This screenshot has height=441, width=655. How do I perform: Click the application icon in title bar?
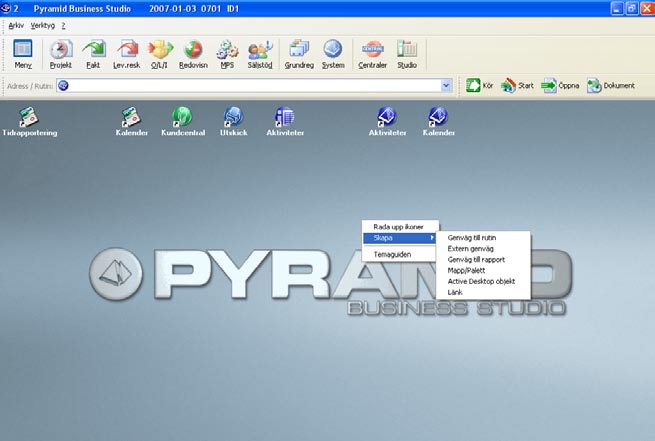[5, 8]
